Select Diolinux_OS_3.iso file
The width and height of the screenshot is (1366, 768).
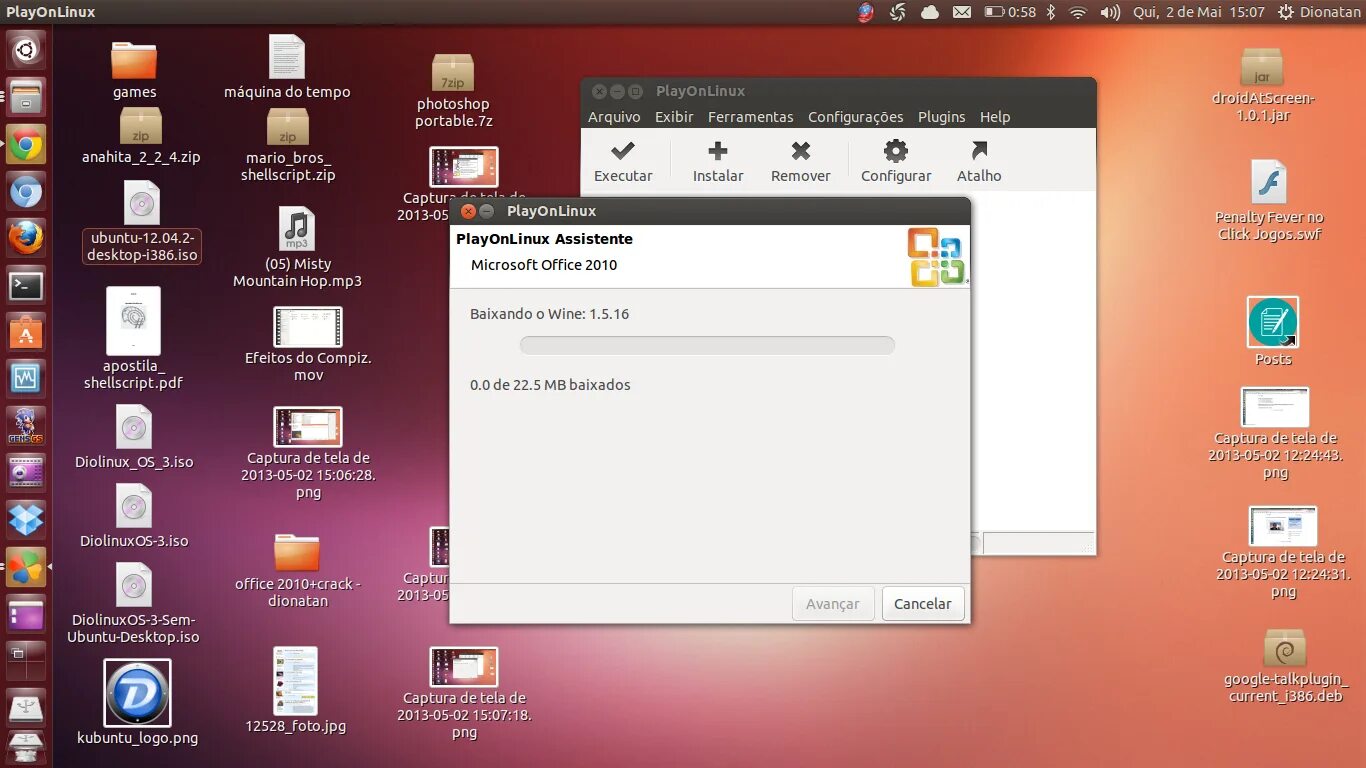(134, 438)
